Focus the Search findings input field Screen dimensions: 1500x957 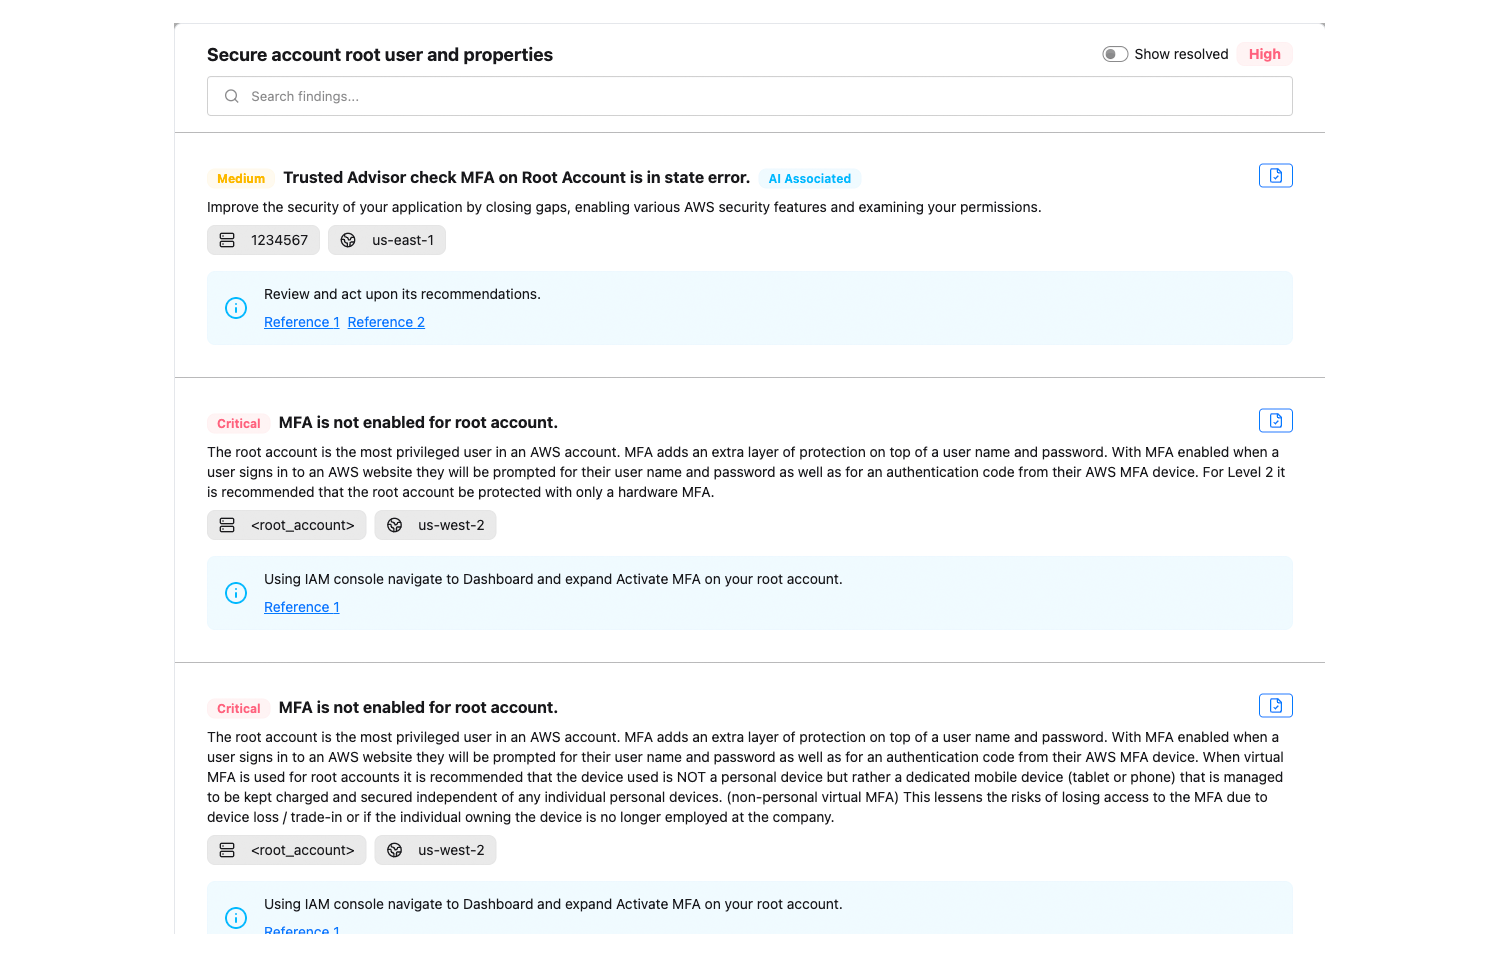click(760, 96)
